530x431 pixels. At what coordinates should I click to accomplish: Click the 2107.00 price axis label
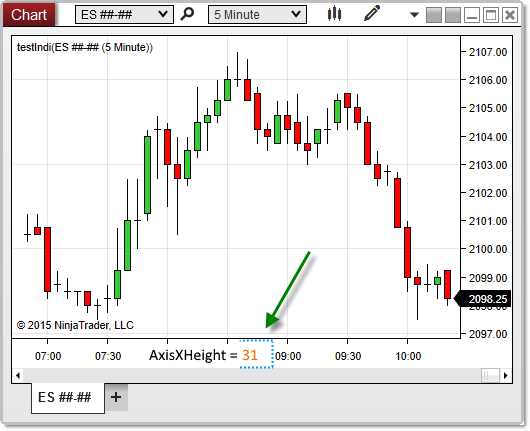pos(488,52)
